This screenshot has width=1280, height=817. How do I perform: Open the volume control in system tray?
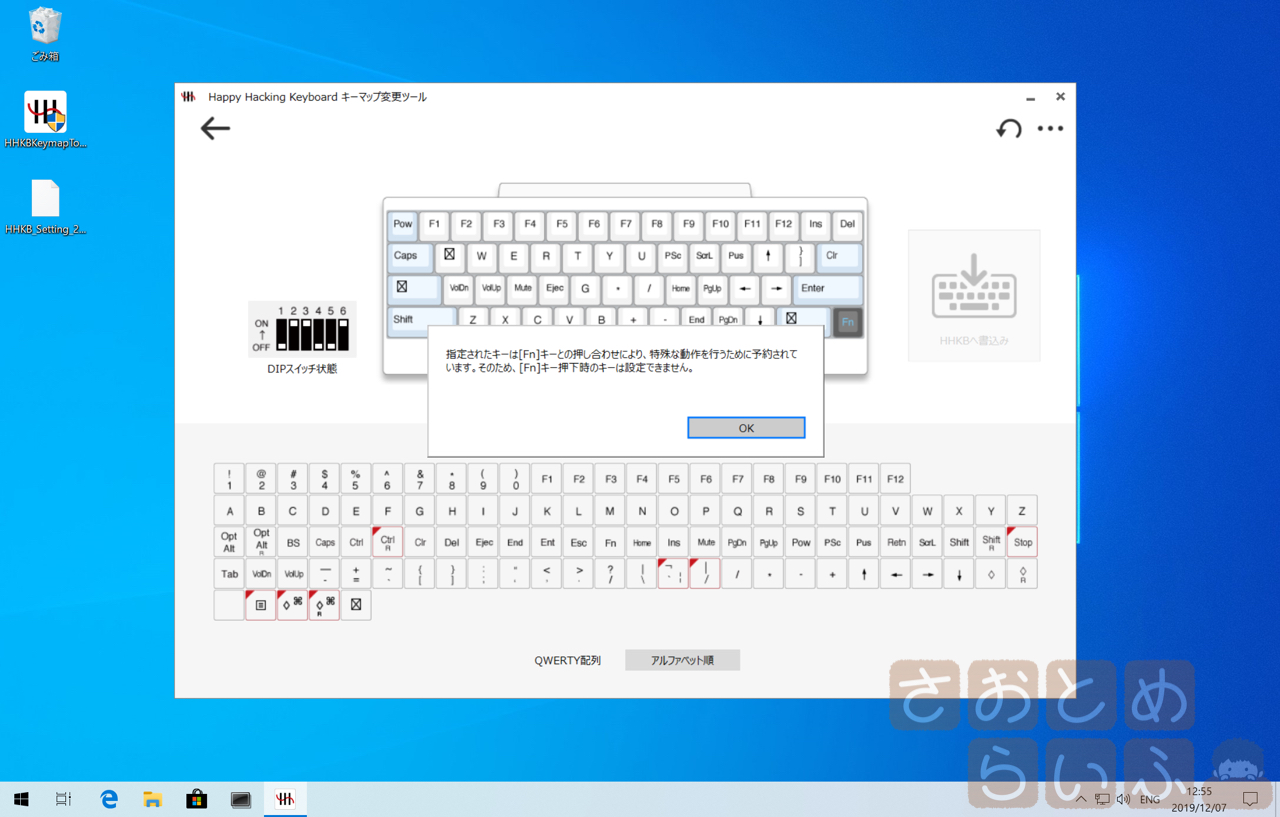coord(1123,799)
